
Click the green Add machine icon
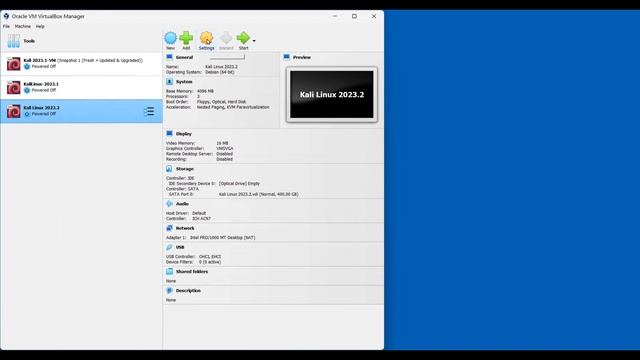click(186, 38)
